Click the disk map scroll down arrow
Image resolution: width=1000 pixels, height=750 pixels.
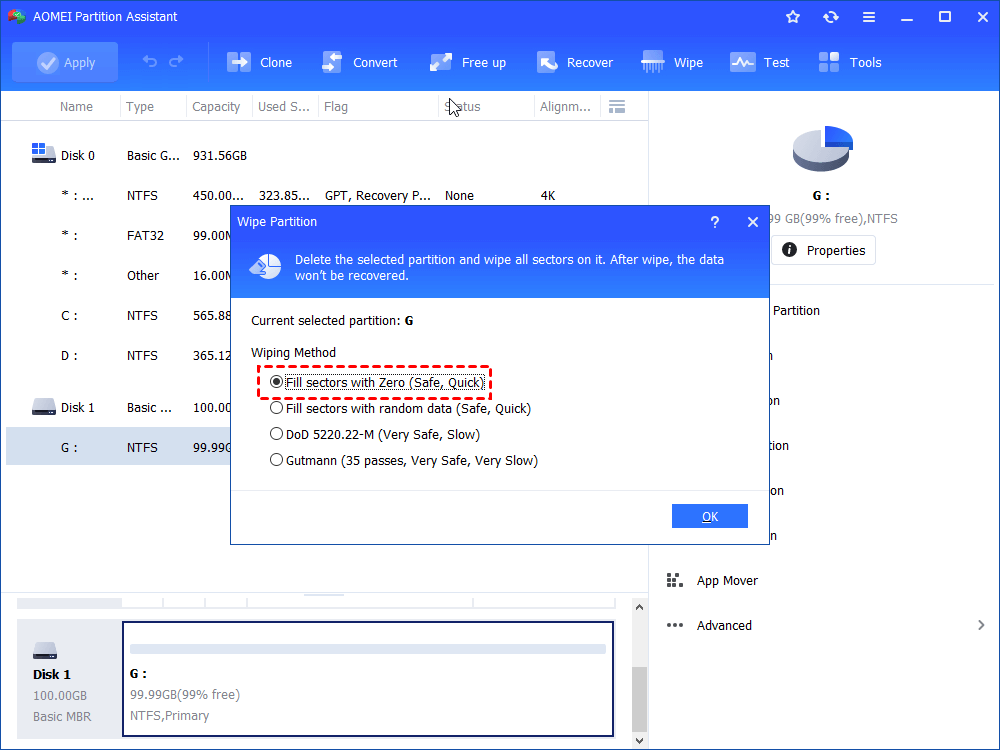coord(639,740)
